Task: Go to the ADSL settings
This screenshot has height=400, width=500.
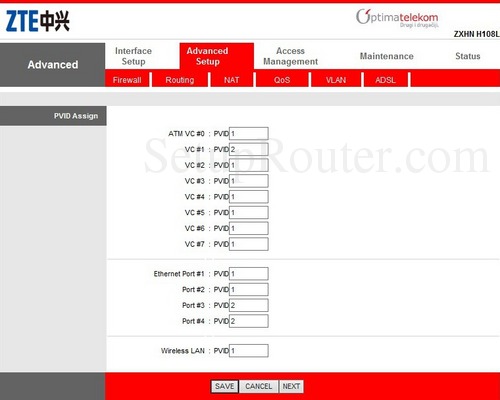Action: (x=385, y=80)
